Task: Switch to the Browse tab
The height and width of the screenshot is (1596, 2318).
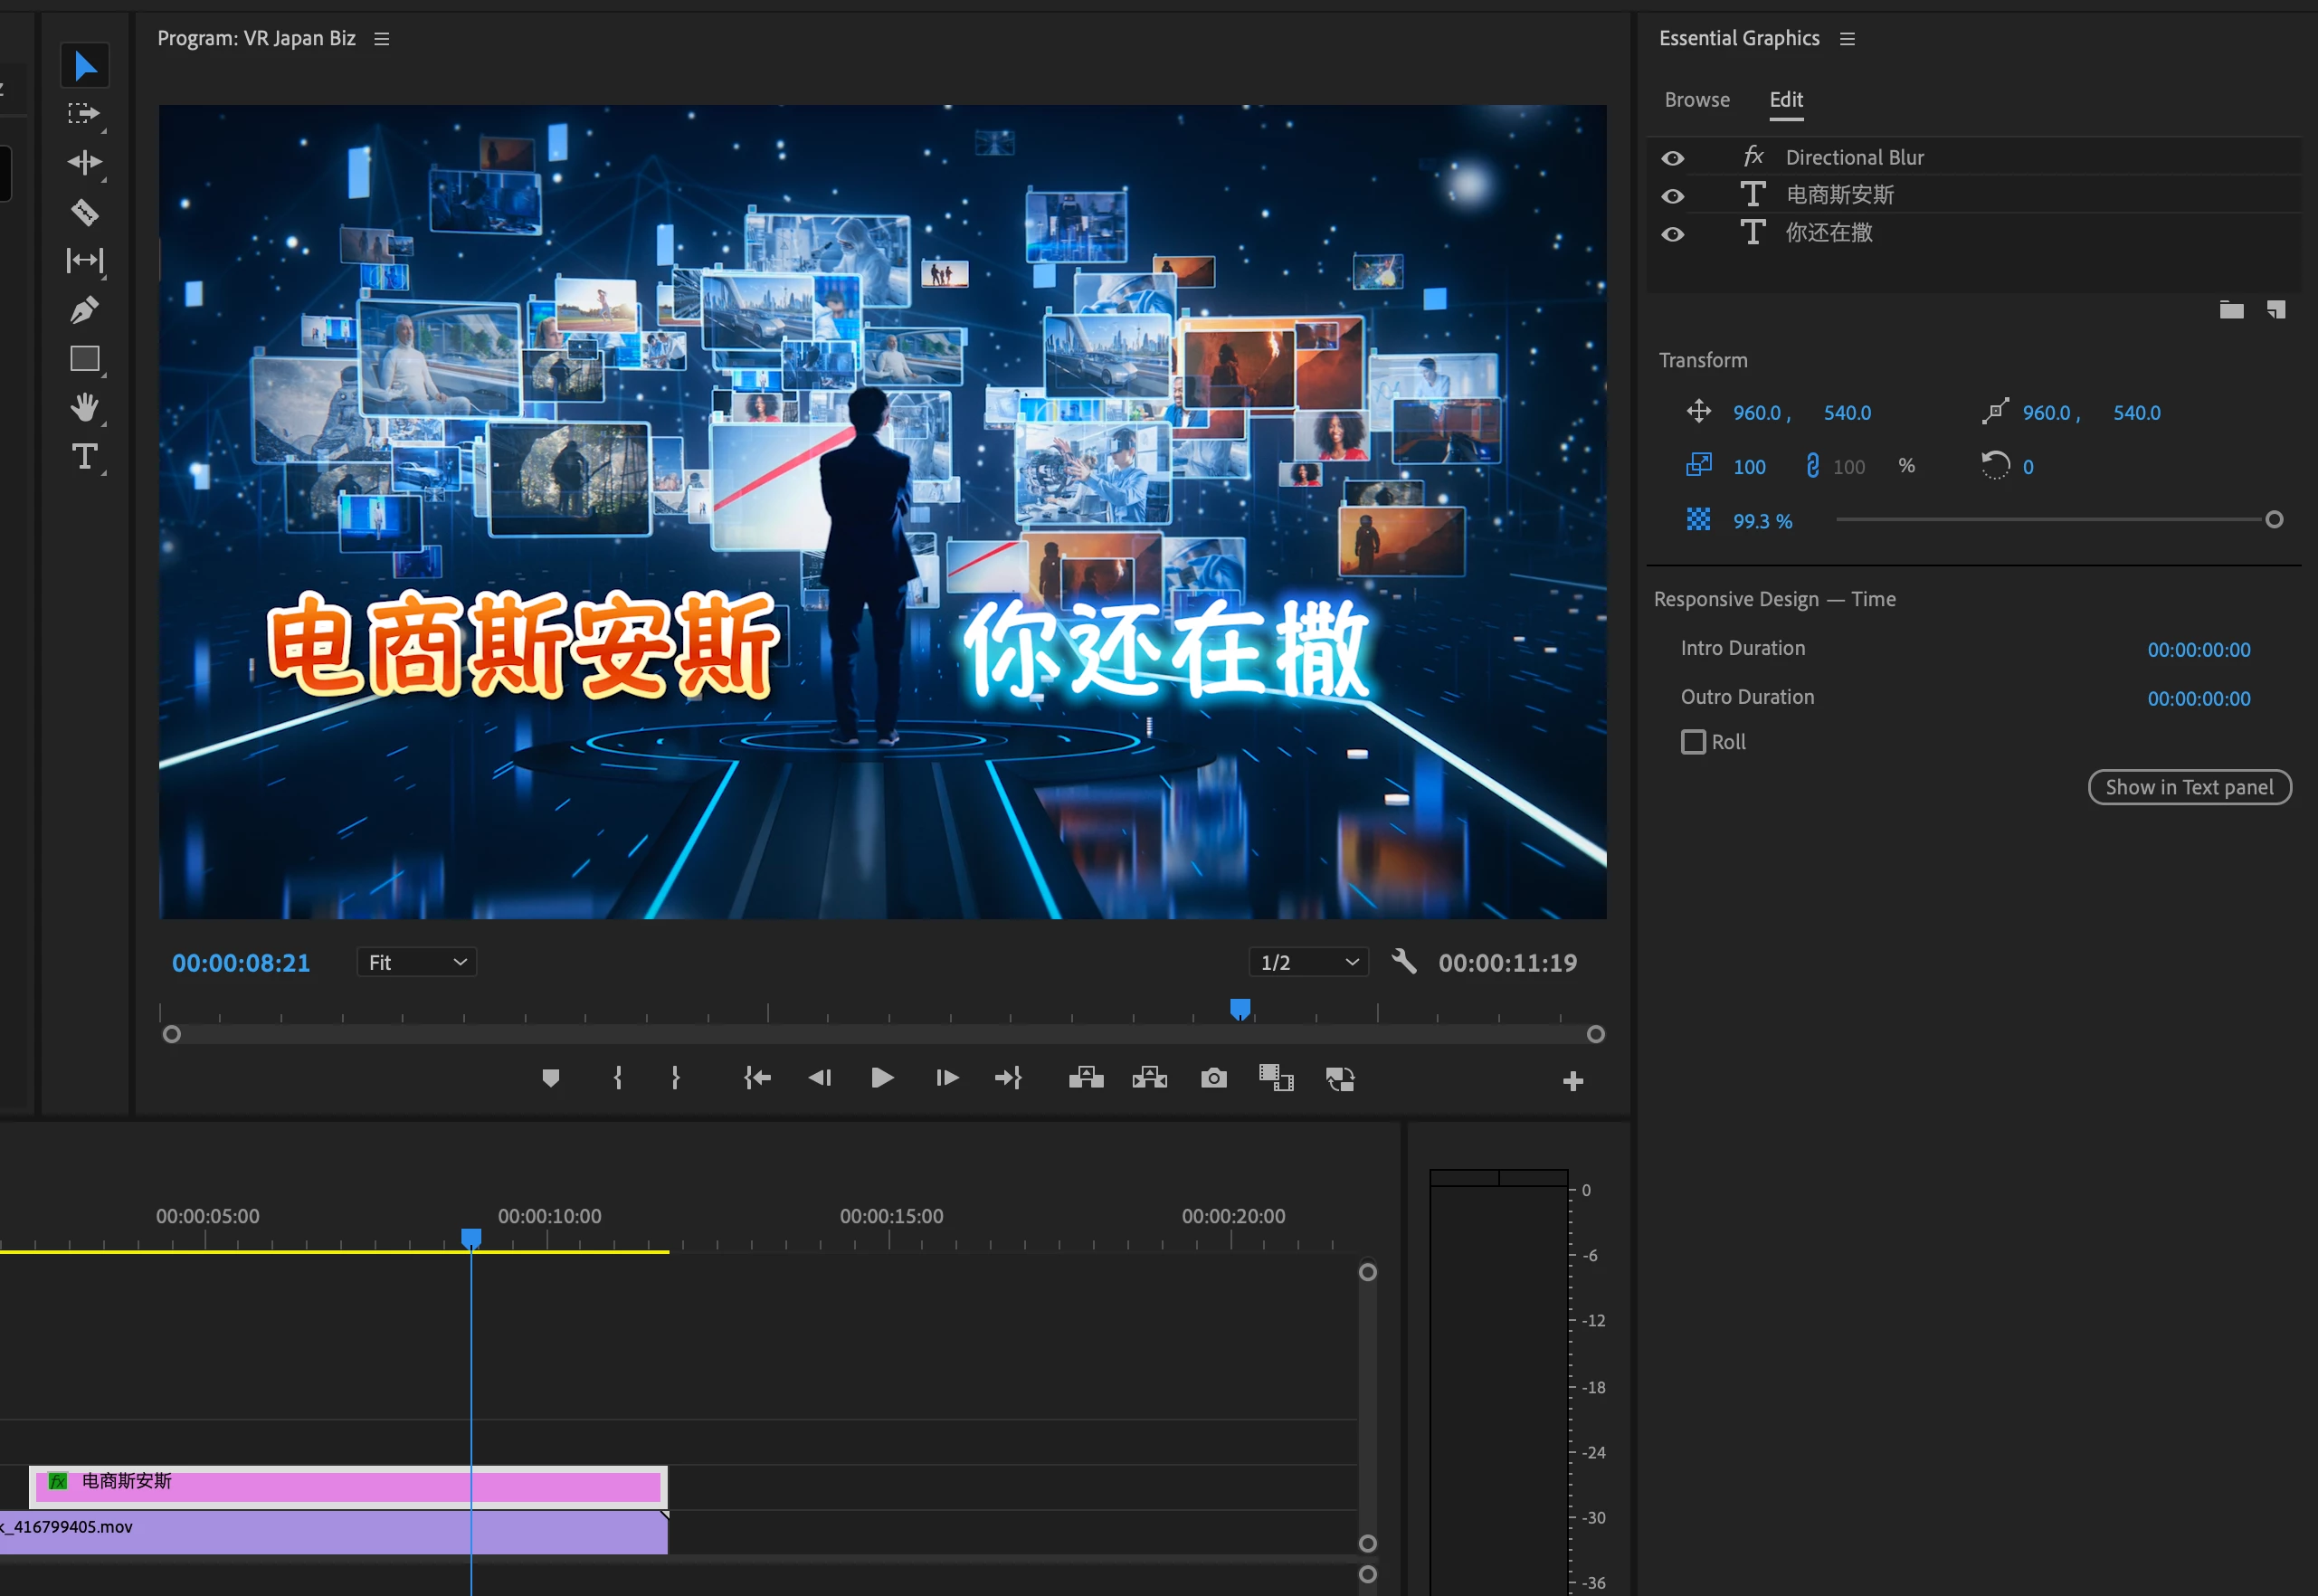Action: [1696, 100]
